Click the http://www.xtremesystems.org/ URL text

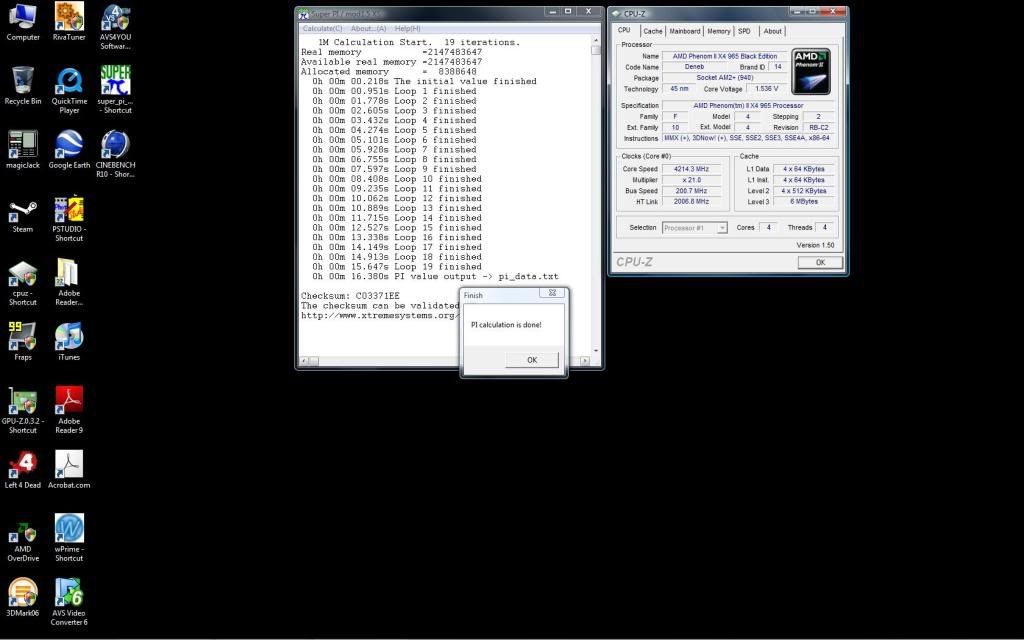coord(379,316)
